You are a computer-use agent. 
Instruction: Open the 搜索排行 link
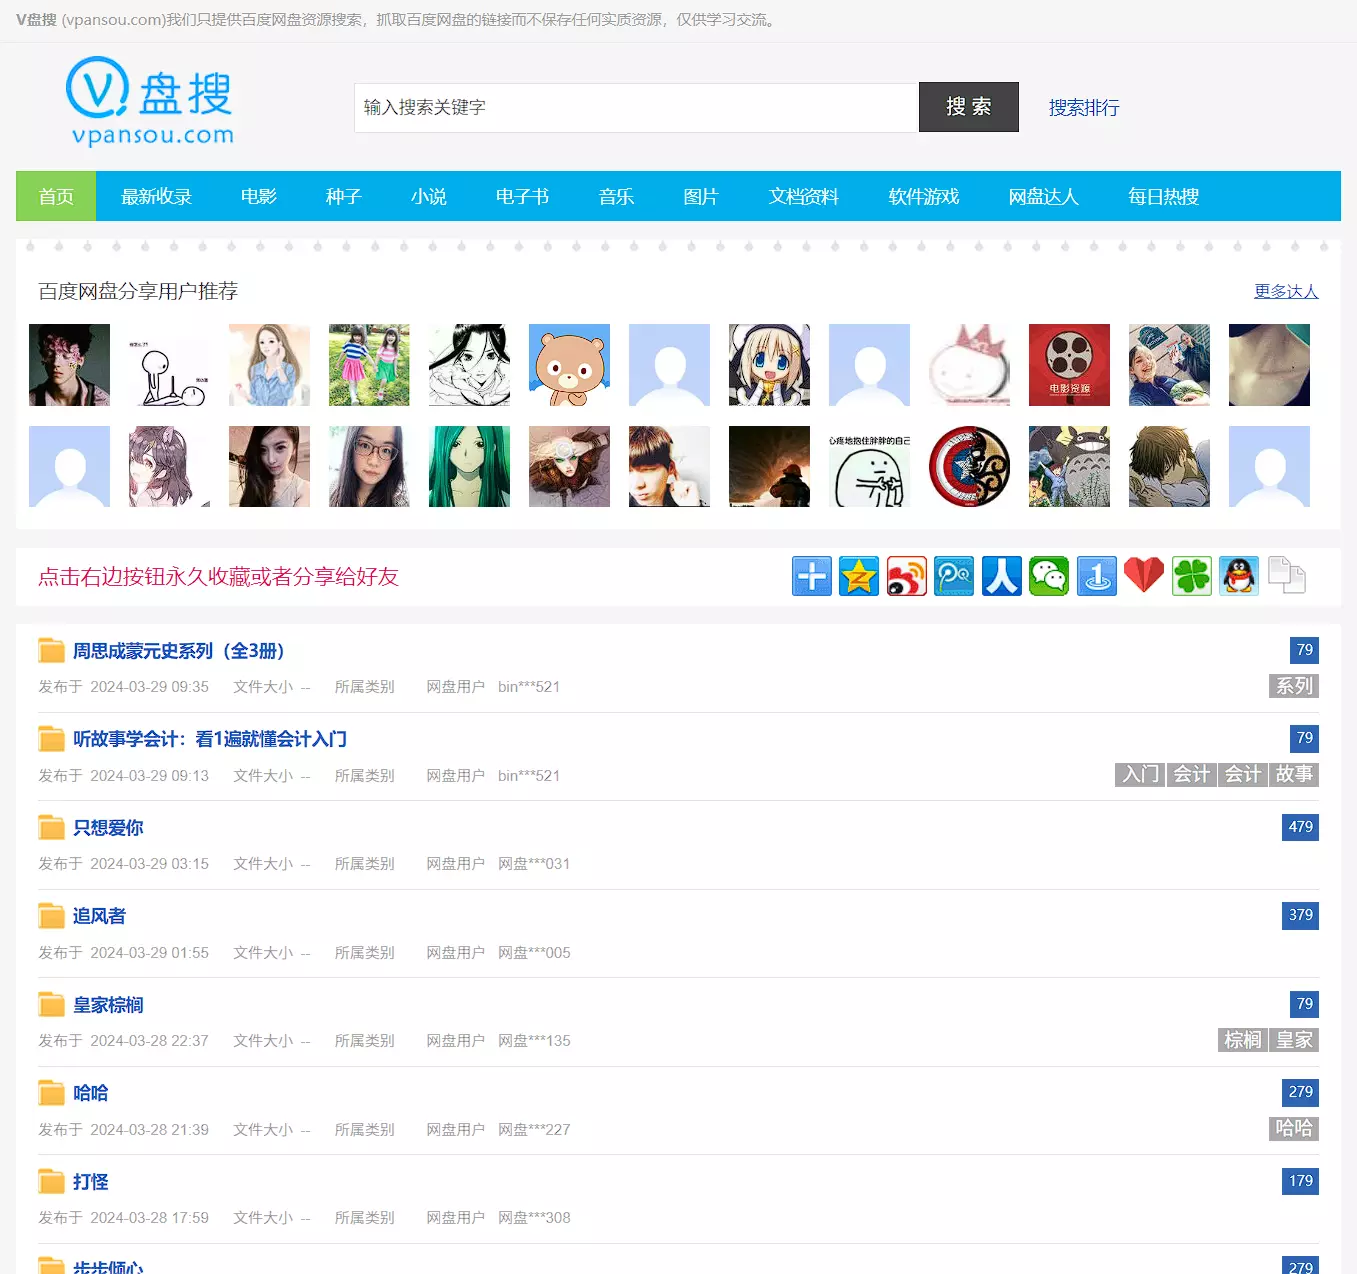click(1084, 108)
